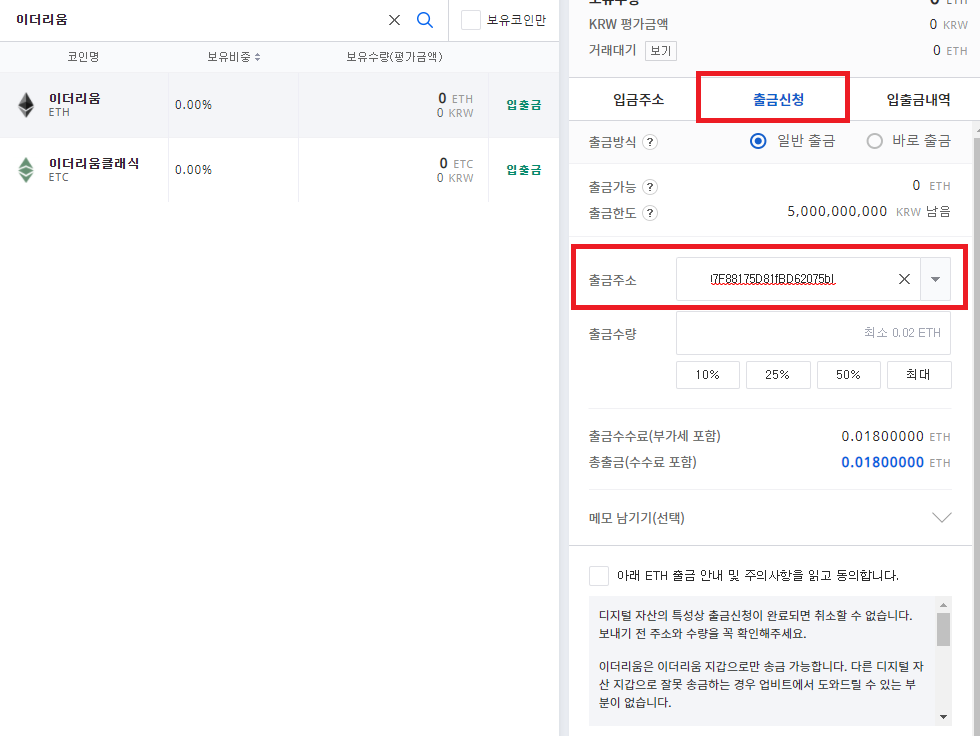Viewport: 980px width, 736px height.
Task: Open help icon next to 출금한도
Action: 650,213
